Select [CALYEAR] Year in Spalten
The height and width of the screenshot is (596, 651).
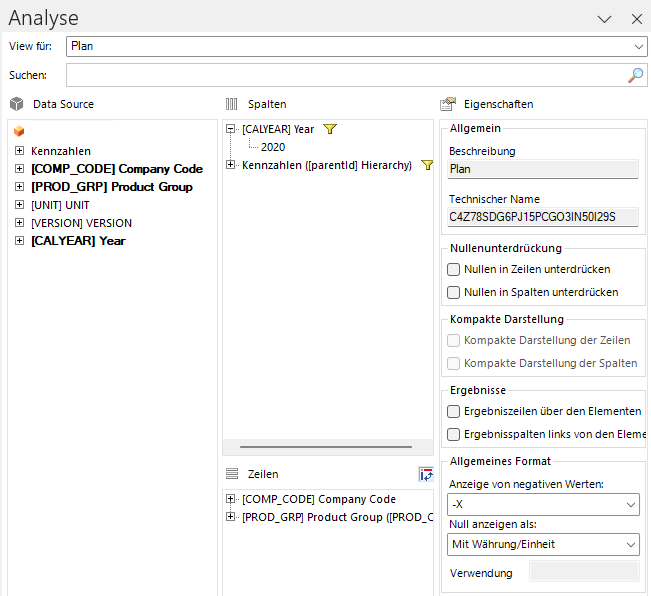pyautogui.click(x=278, y=129)
